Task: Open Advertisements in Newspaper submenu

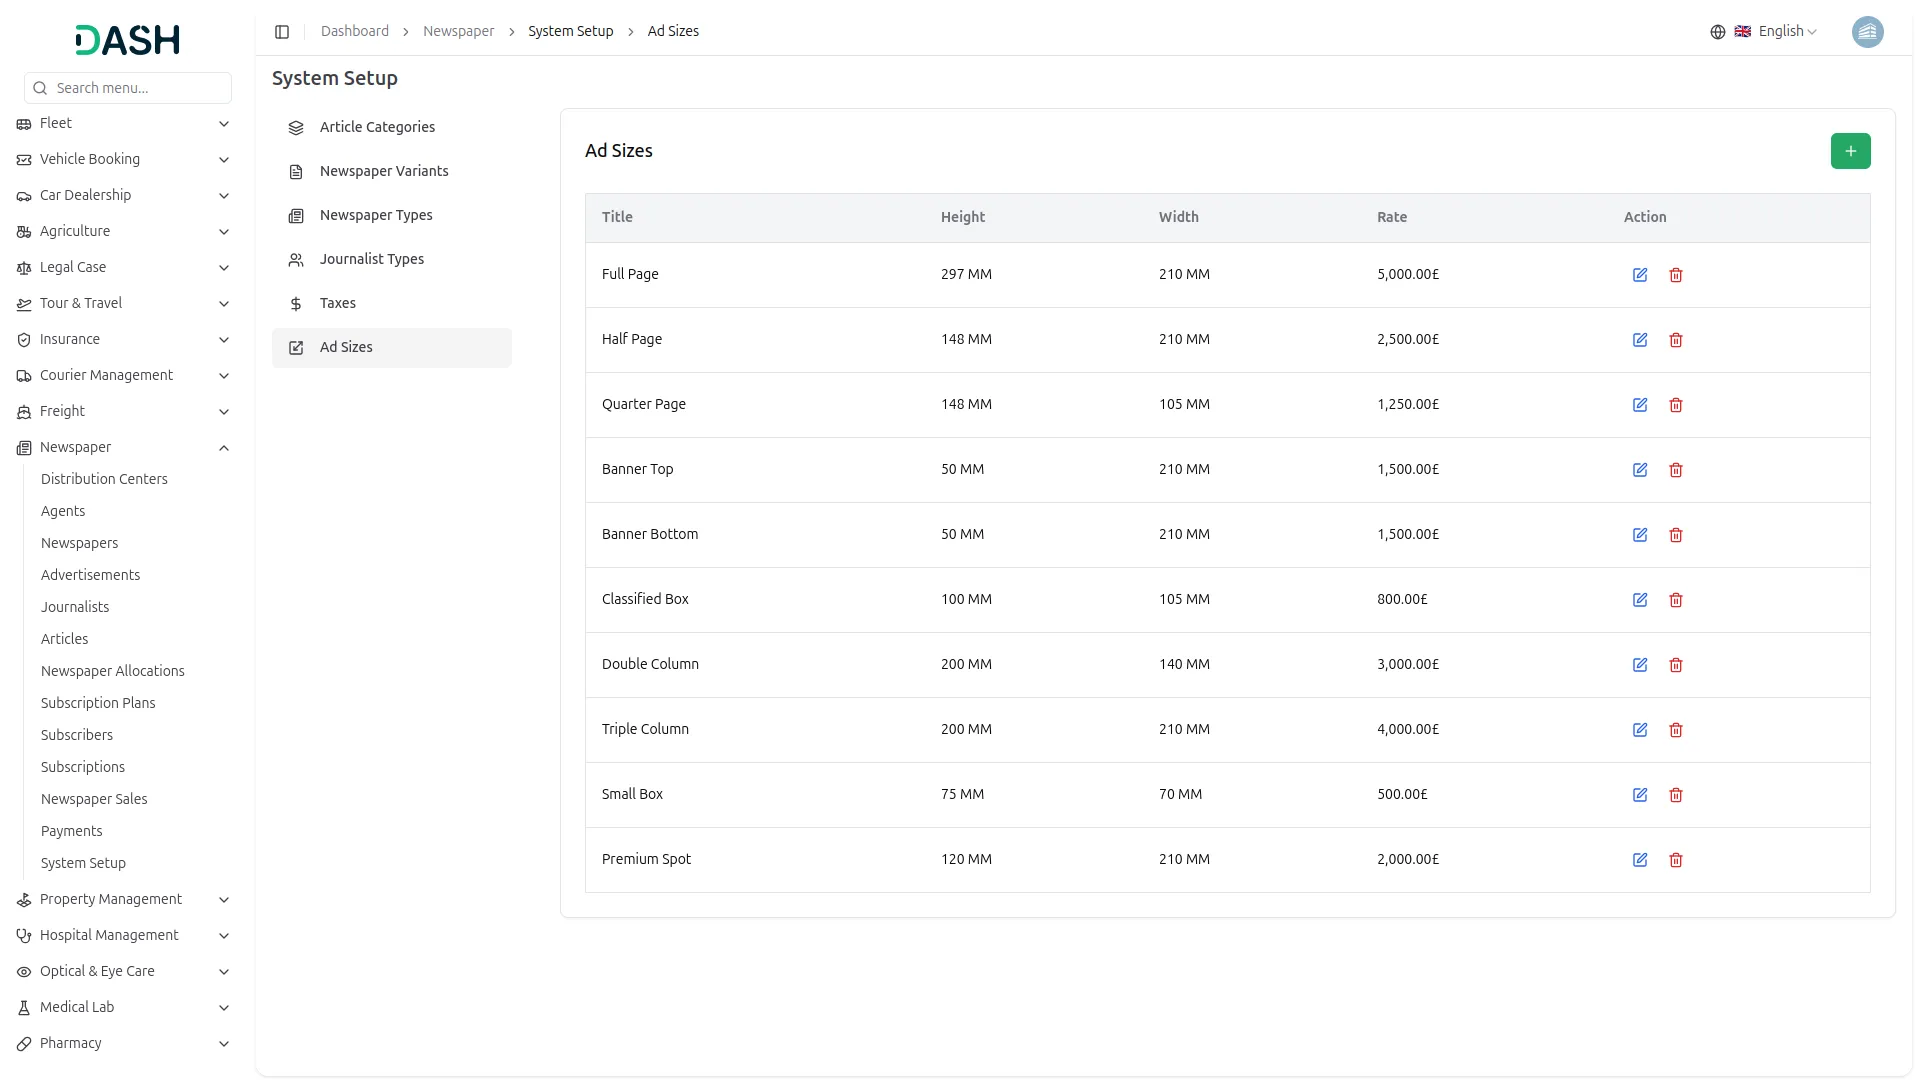Action: 90,575
